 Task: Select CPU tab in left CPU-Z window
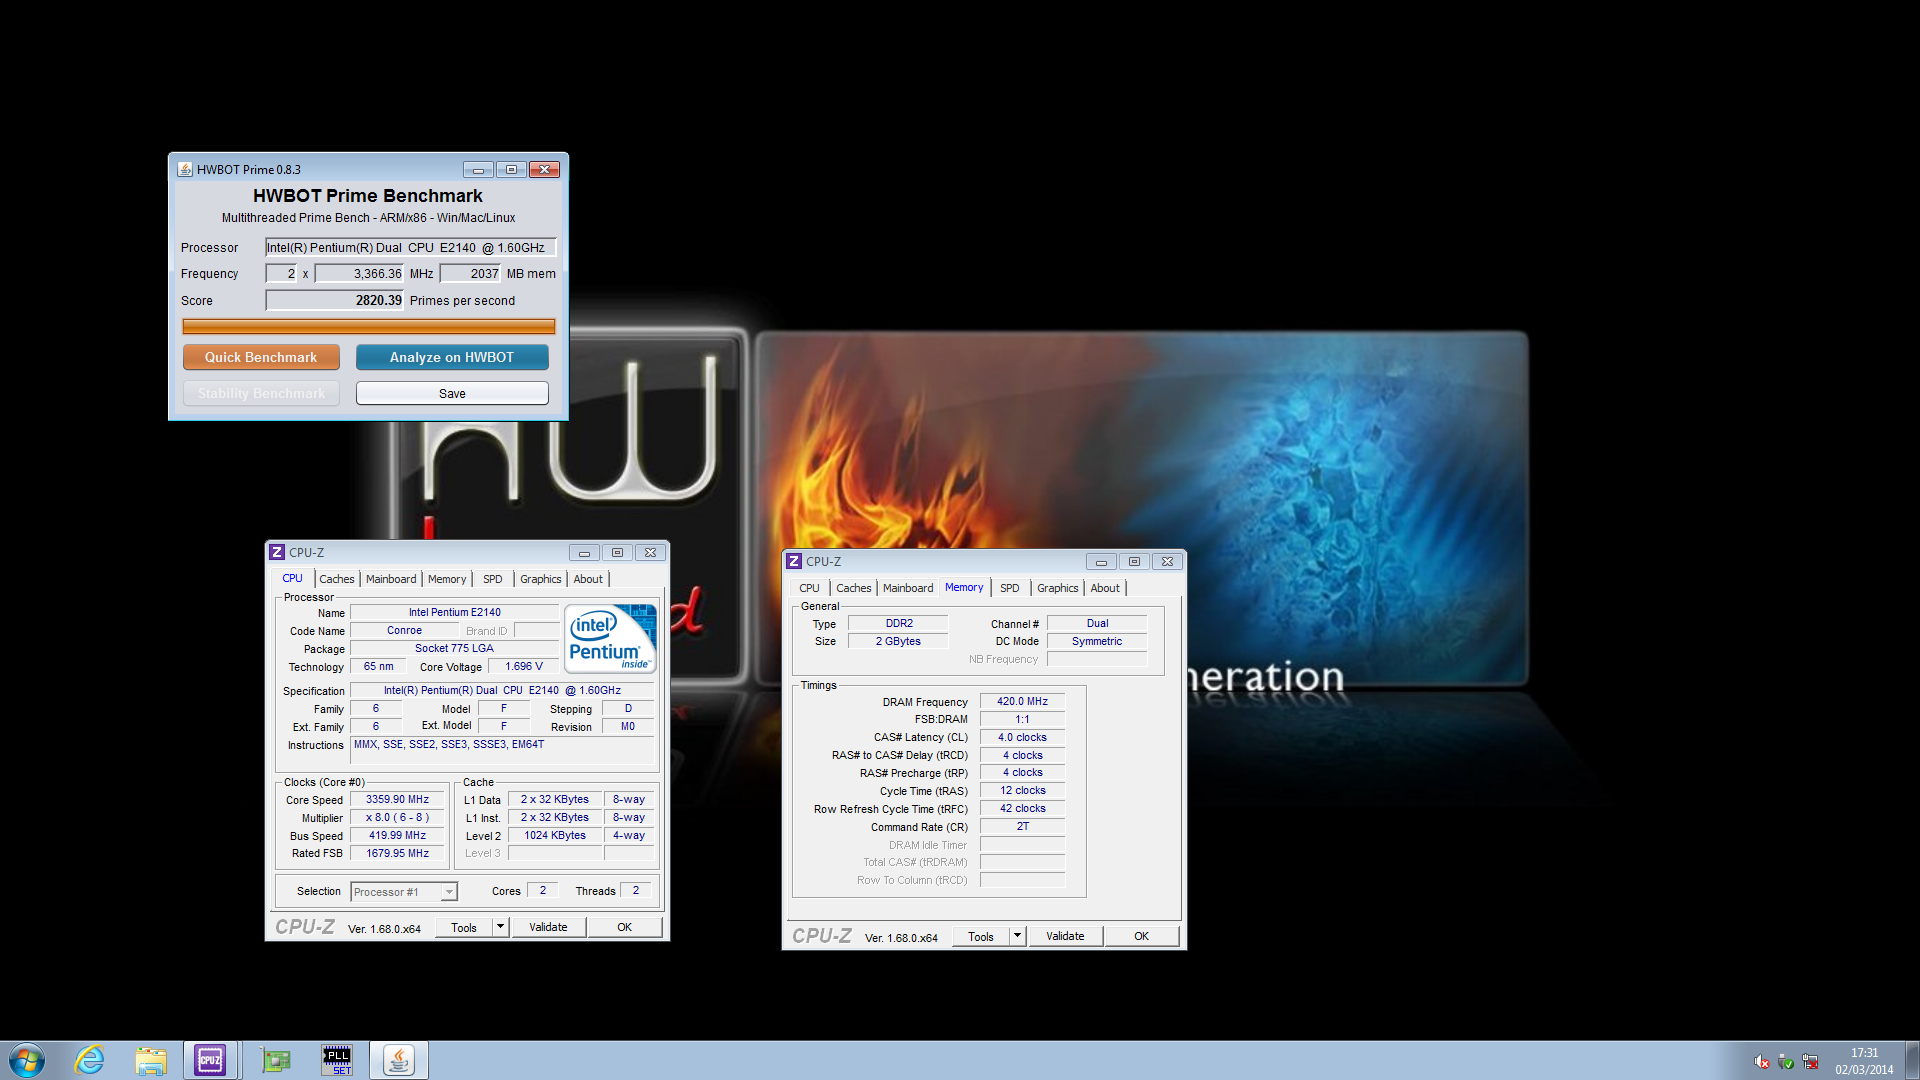click(x=292, y=578)
